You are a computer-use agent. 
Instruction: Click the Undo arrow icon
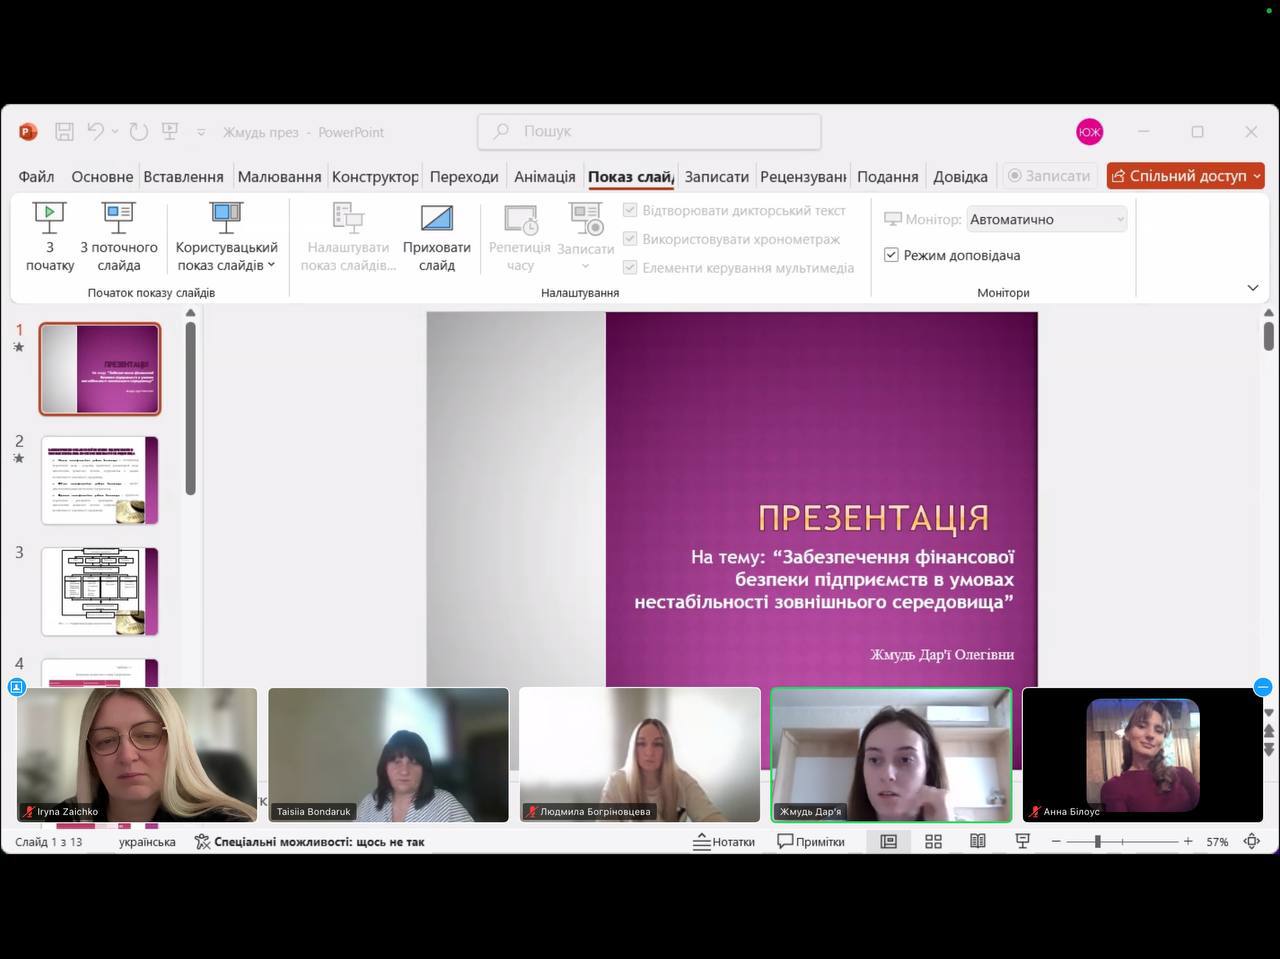point(95,132)
